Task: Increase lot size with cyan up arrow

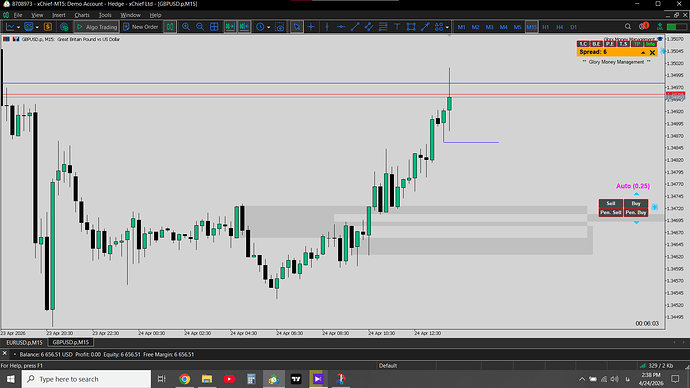Action: point(636,194)
